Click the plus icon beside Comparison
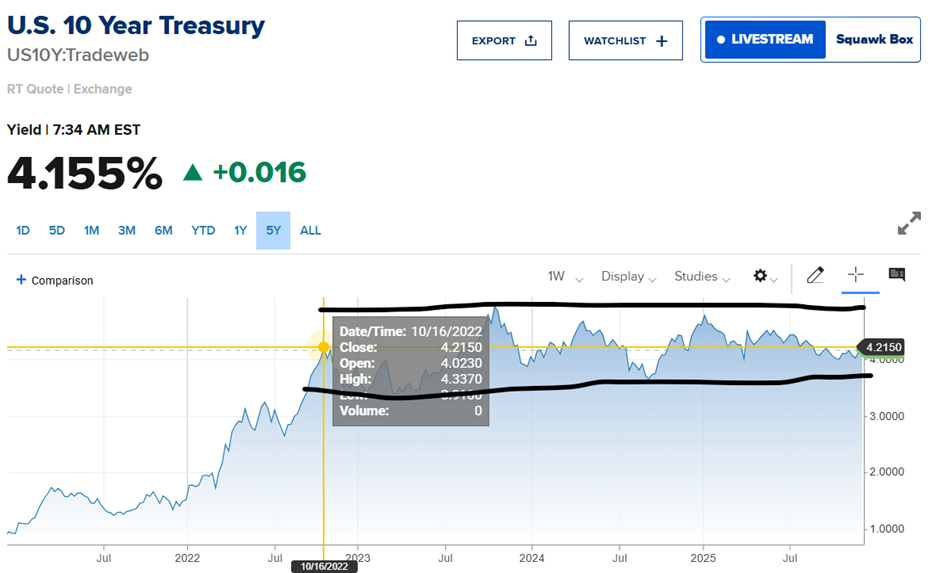The width and height of the screenshot is (936, 573). click(x=21, y=280)
